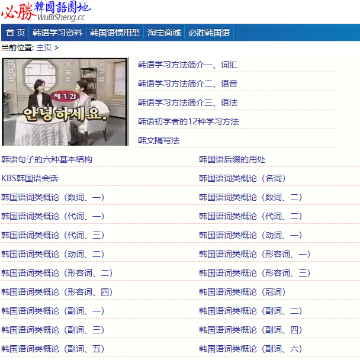Open 韩国语词类概论（代词、二）
Image resolution: width=360 pixels, height=360 pixels.
tap(251, 217)
